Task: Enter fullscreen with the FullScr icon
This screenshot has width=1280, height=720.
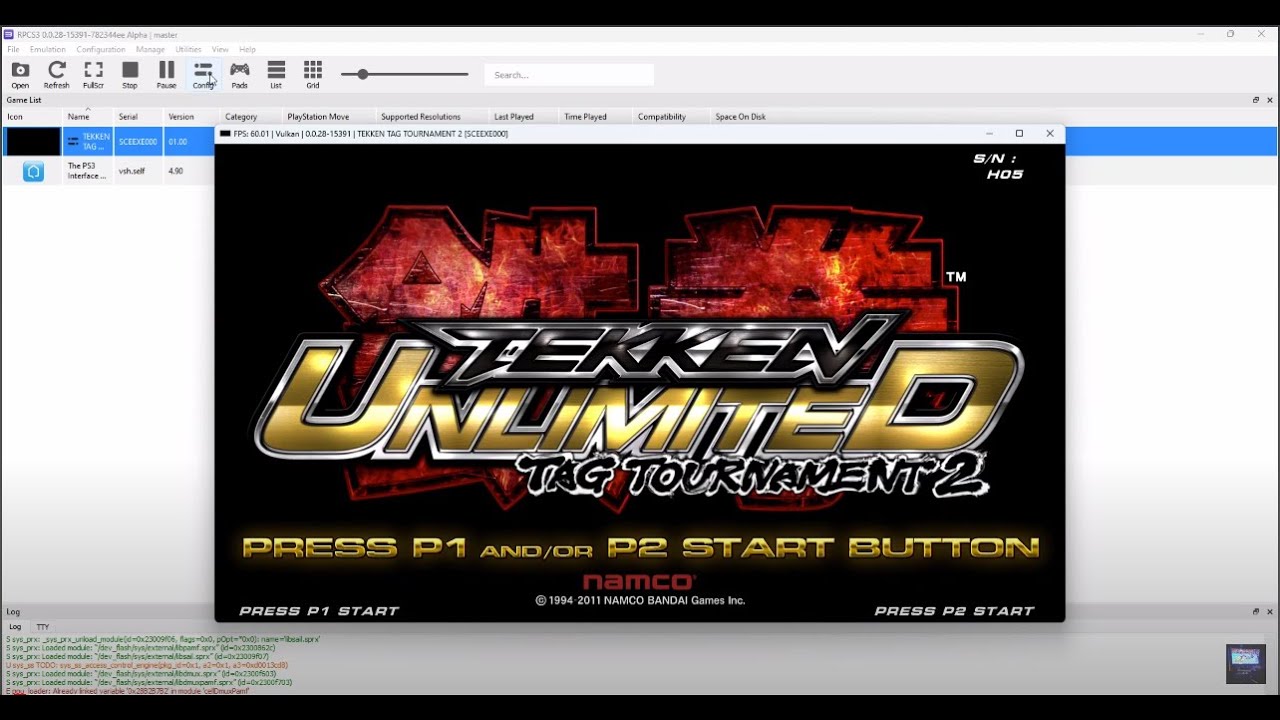Action: click(x=93, y=74)
